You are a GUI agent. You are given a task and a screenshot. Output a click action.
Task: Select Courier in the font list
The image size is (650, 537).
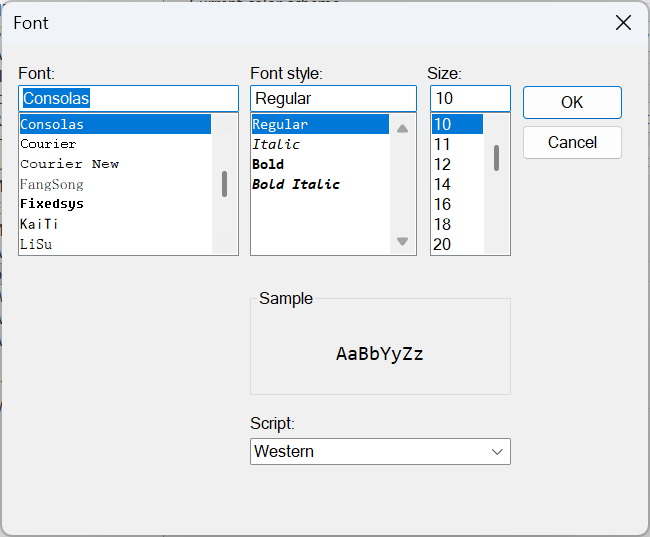pyautogui.click(x=115, y=144)
